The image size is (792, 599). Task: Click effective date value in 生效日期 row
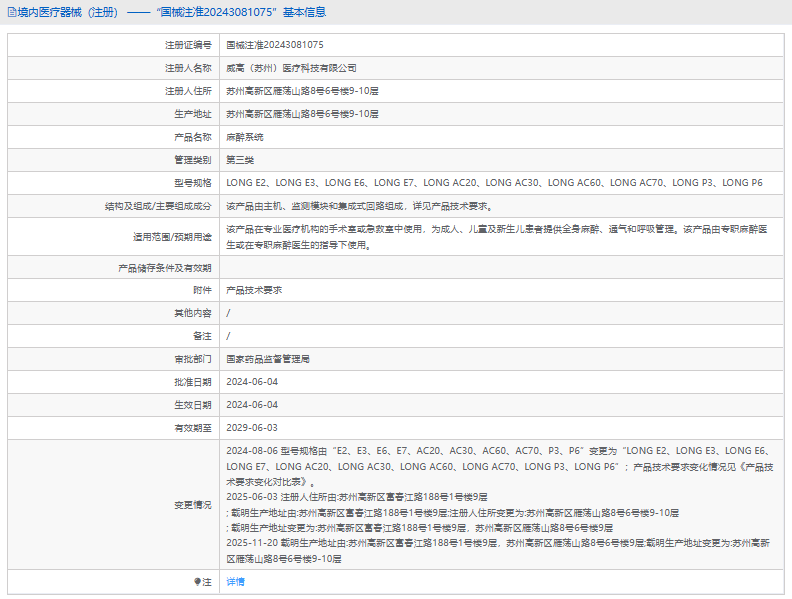click(252, 405)
